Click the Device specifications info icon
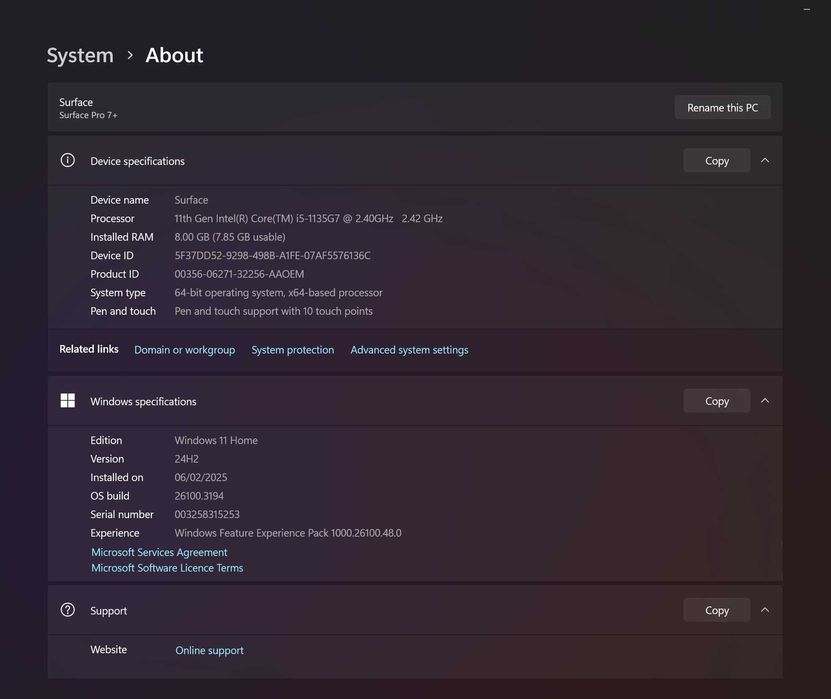This screenshot has width=831, height=699. (x=68, y=160)
